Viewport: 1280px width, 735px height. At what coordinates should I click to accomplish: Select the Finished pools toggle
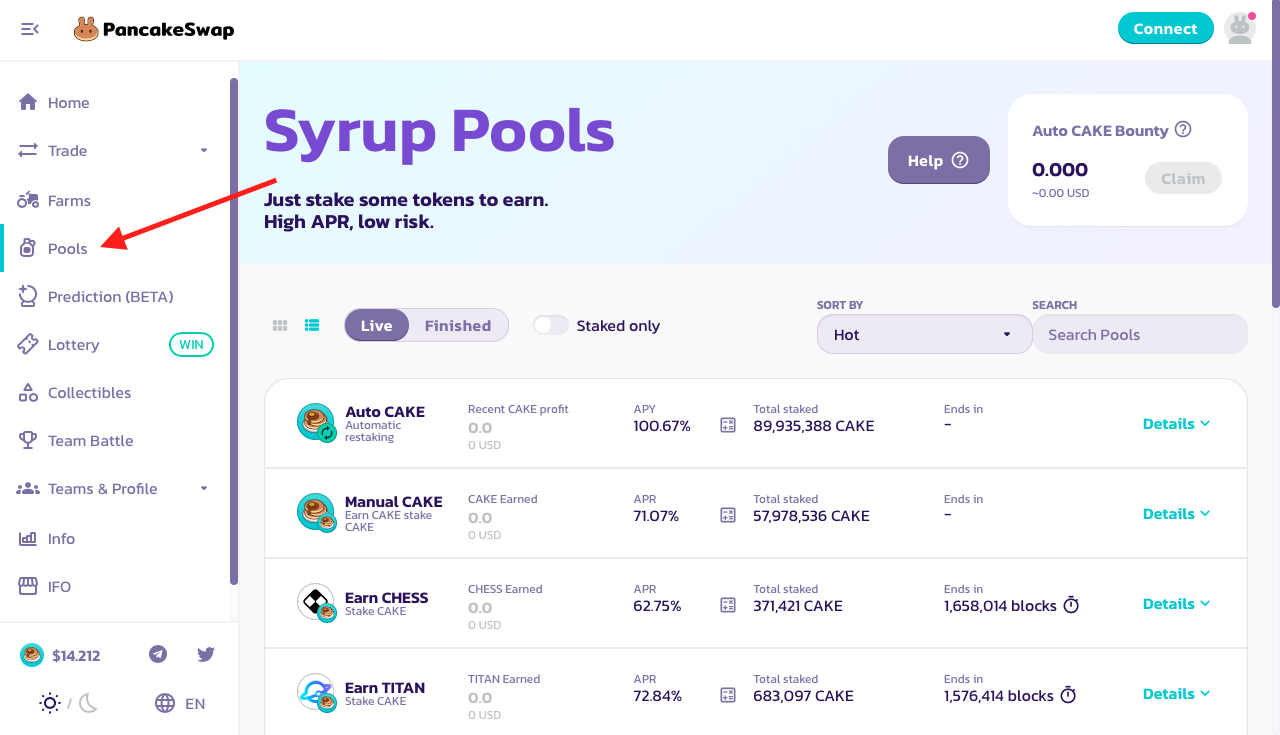click(458, 325)
